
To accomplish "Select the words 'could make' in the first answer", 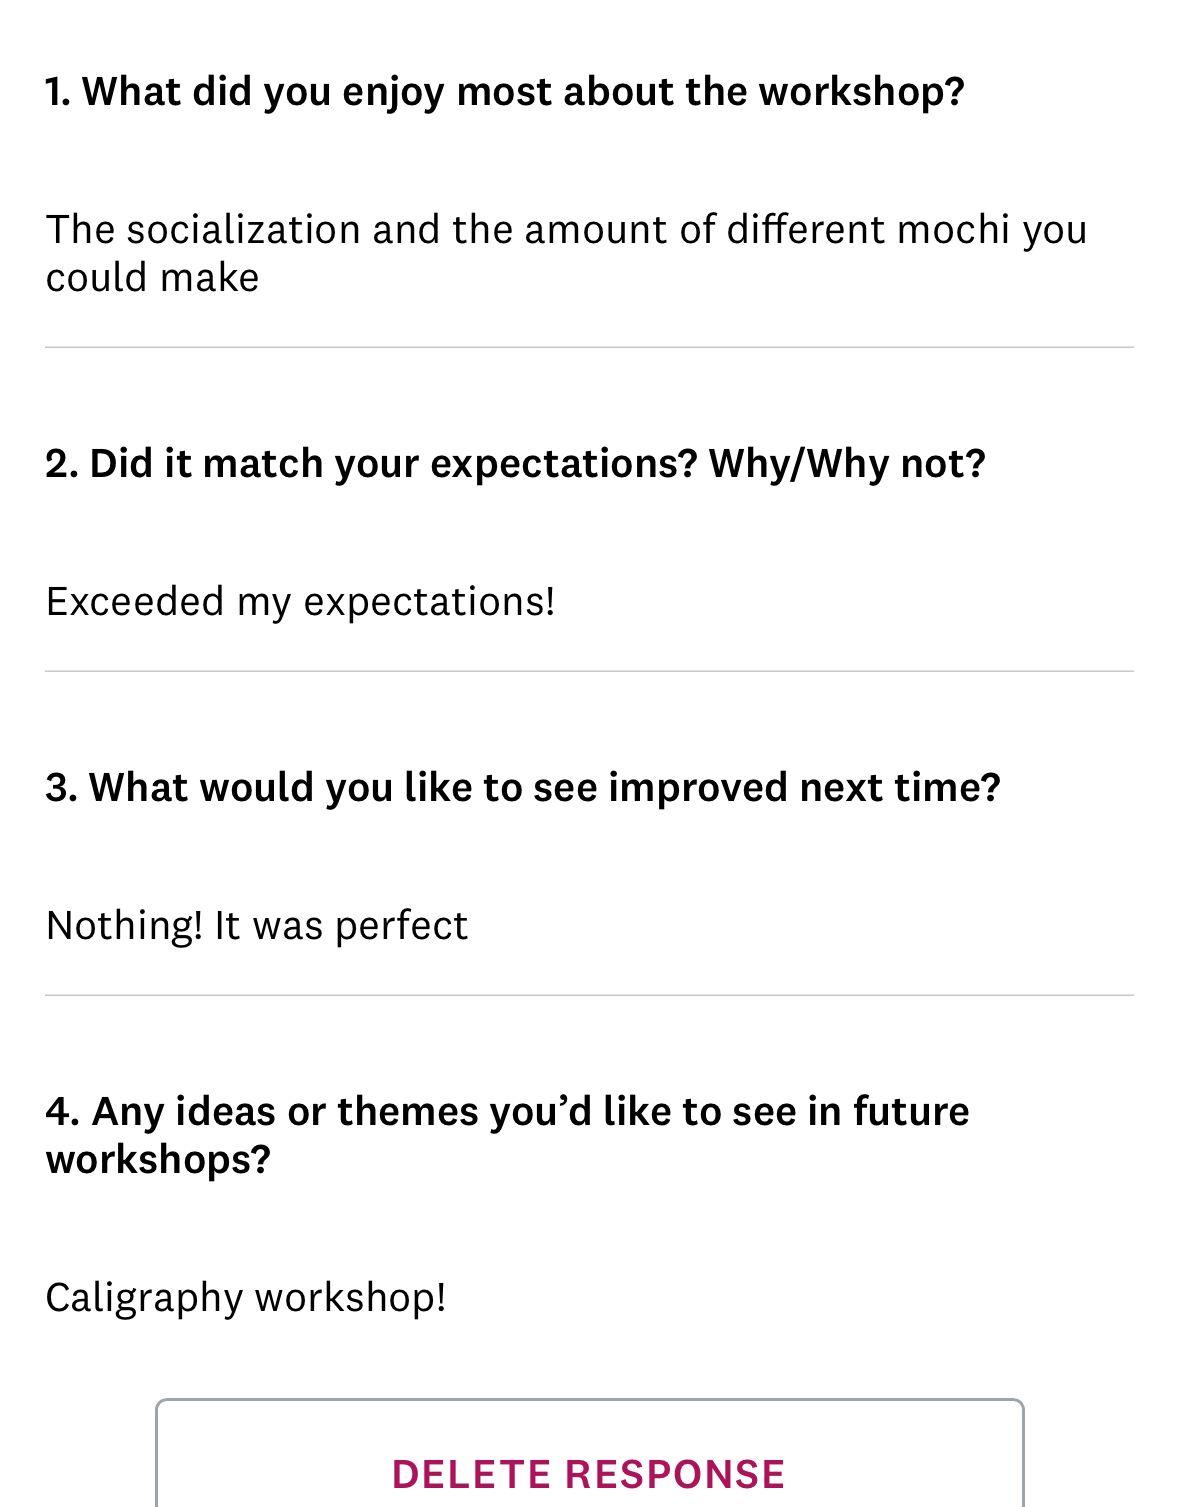I will (x=151, y=276).
